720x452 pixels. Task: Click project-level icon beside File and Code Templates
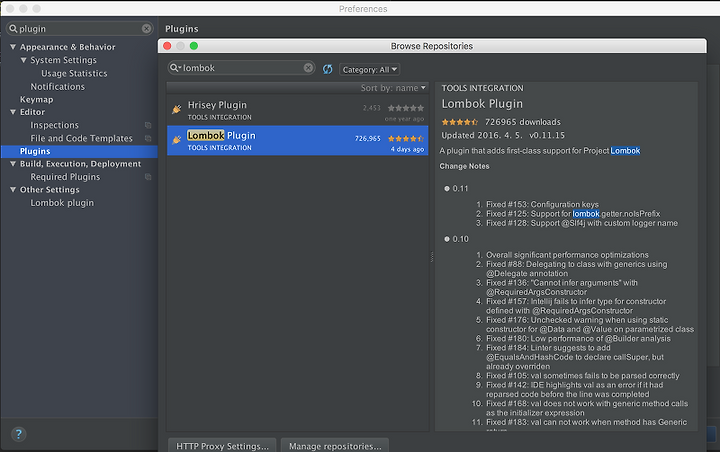pyautogui.click(x=148, y=138)
